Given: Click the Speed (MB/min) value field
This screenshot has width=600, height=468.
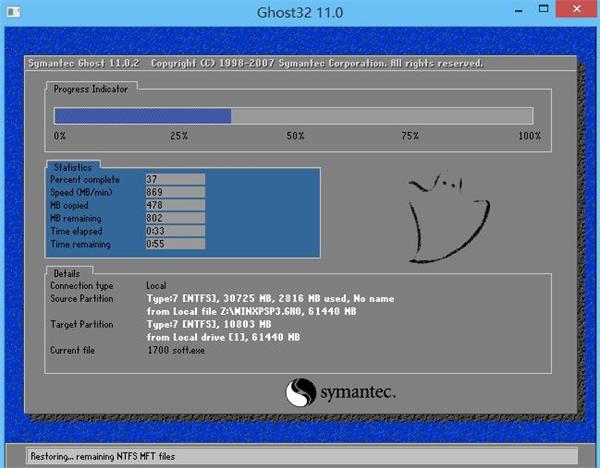Looking at the screenshot, I should tap(174, 192).
